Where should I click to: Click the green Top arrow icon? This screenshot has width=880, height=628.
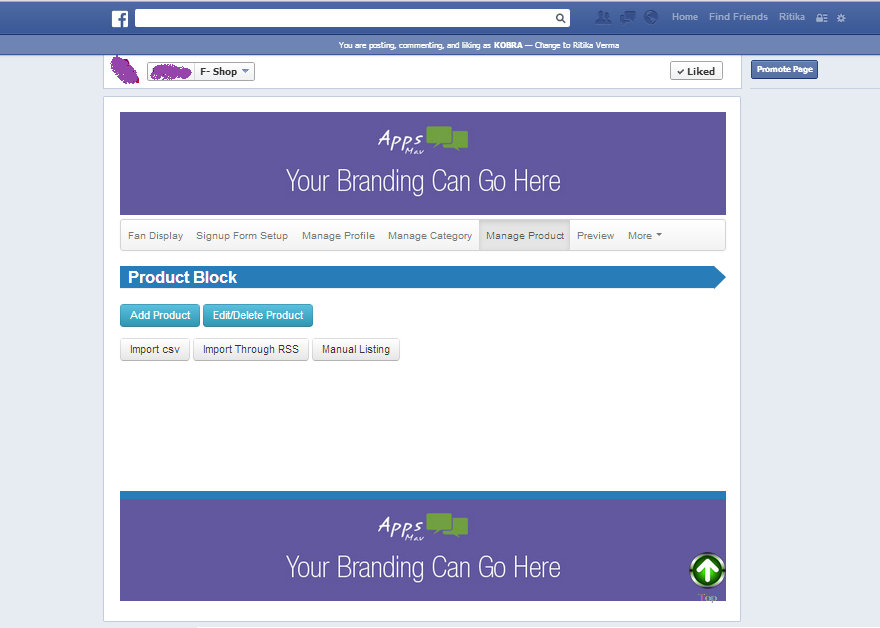[707, 571]
